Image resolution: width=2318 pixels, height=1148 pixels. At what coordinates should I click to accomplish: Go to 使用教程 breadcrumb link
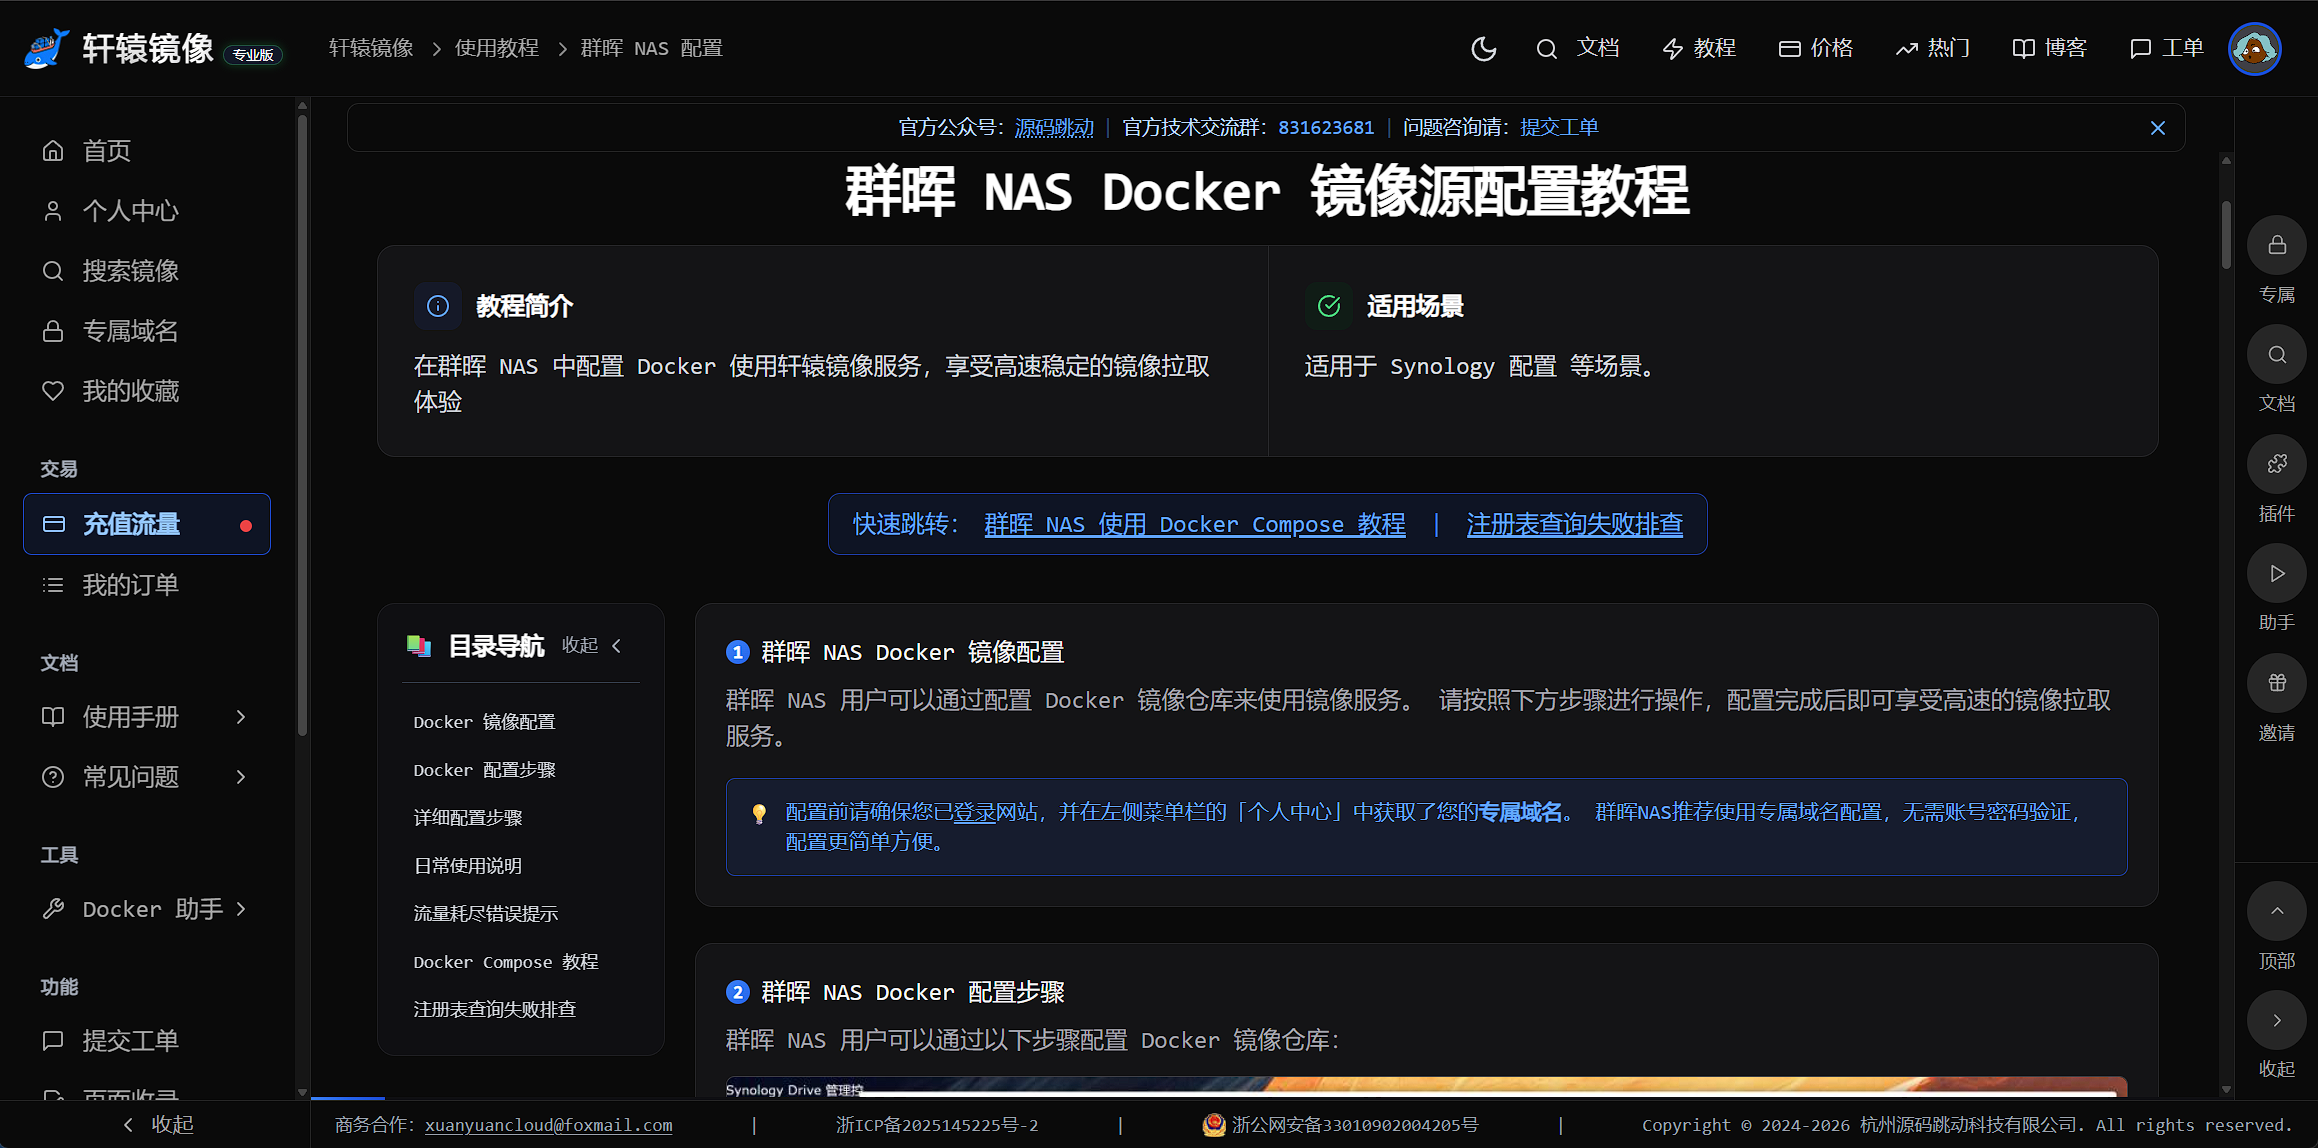[497, 48]
